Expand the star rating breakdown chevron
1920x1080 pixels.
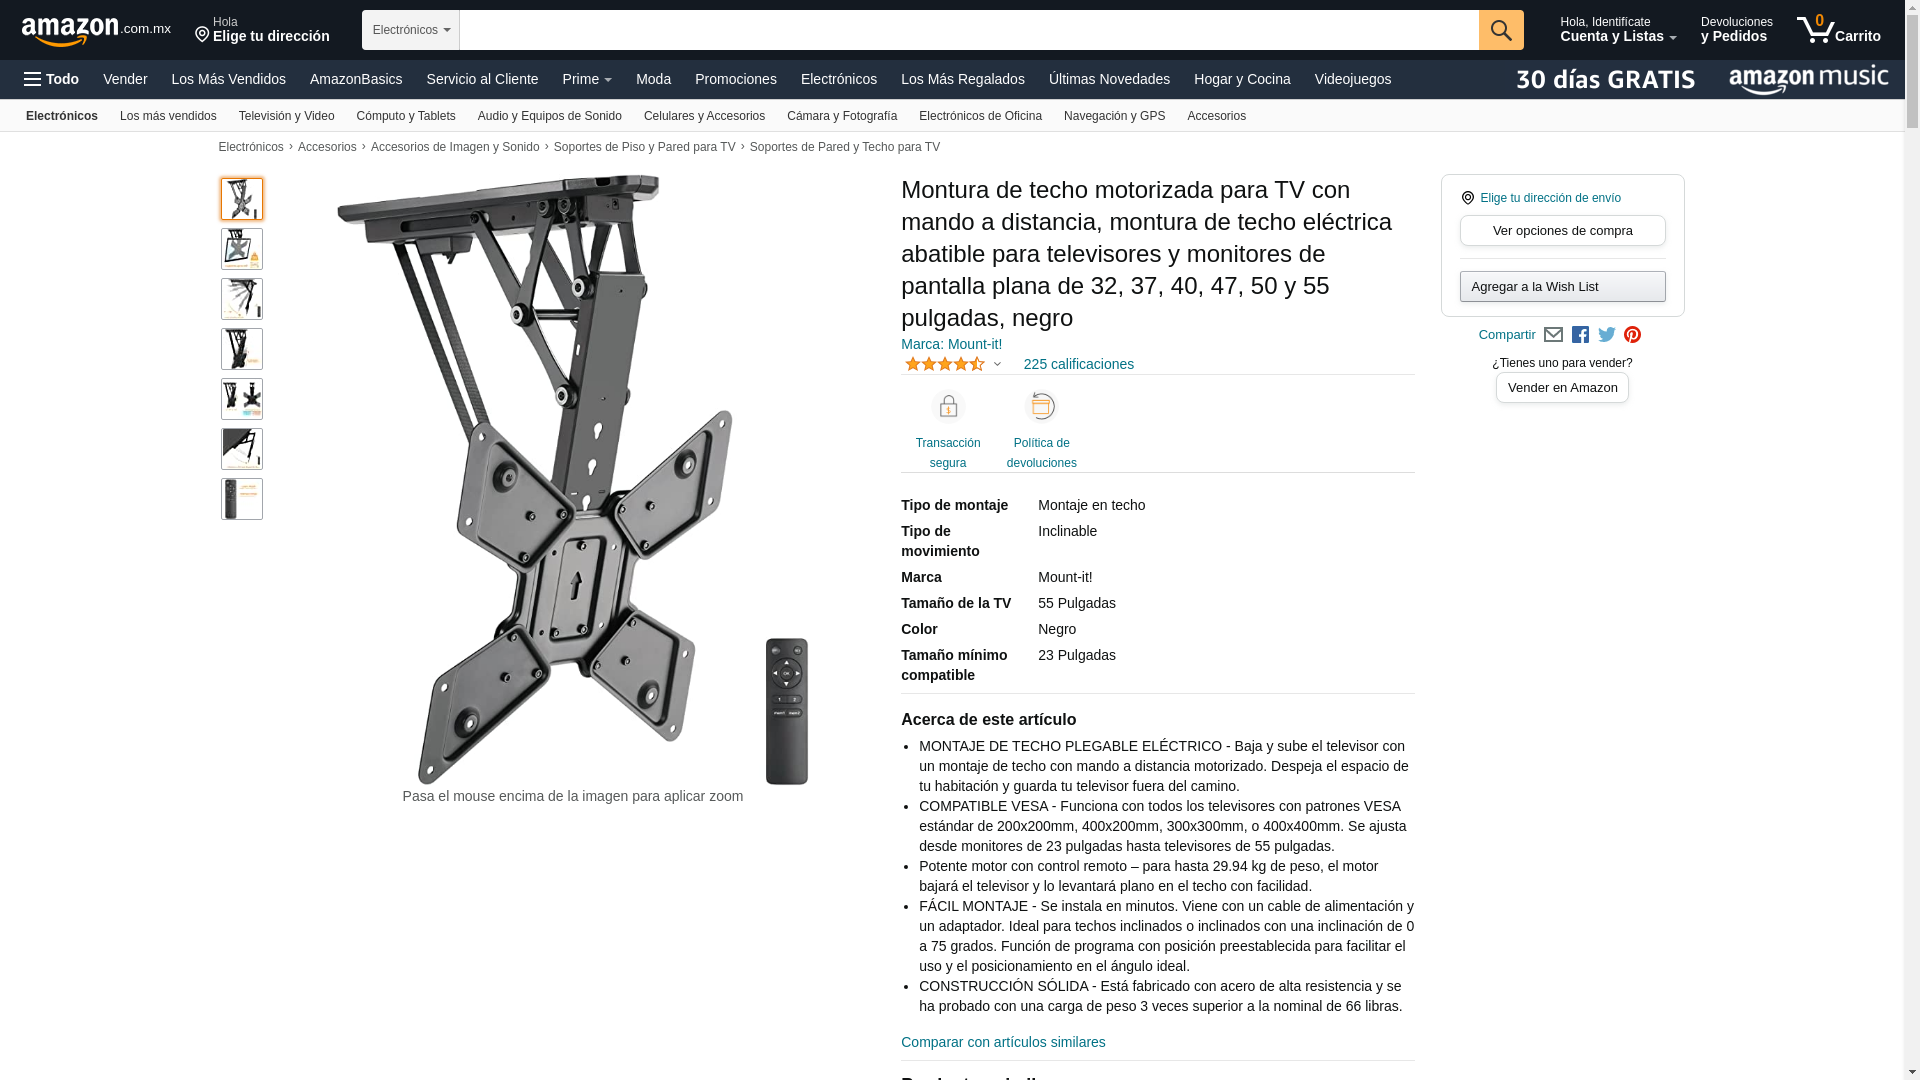[997, 364]
